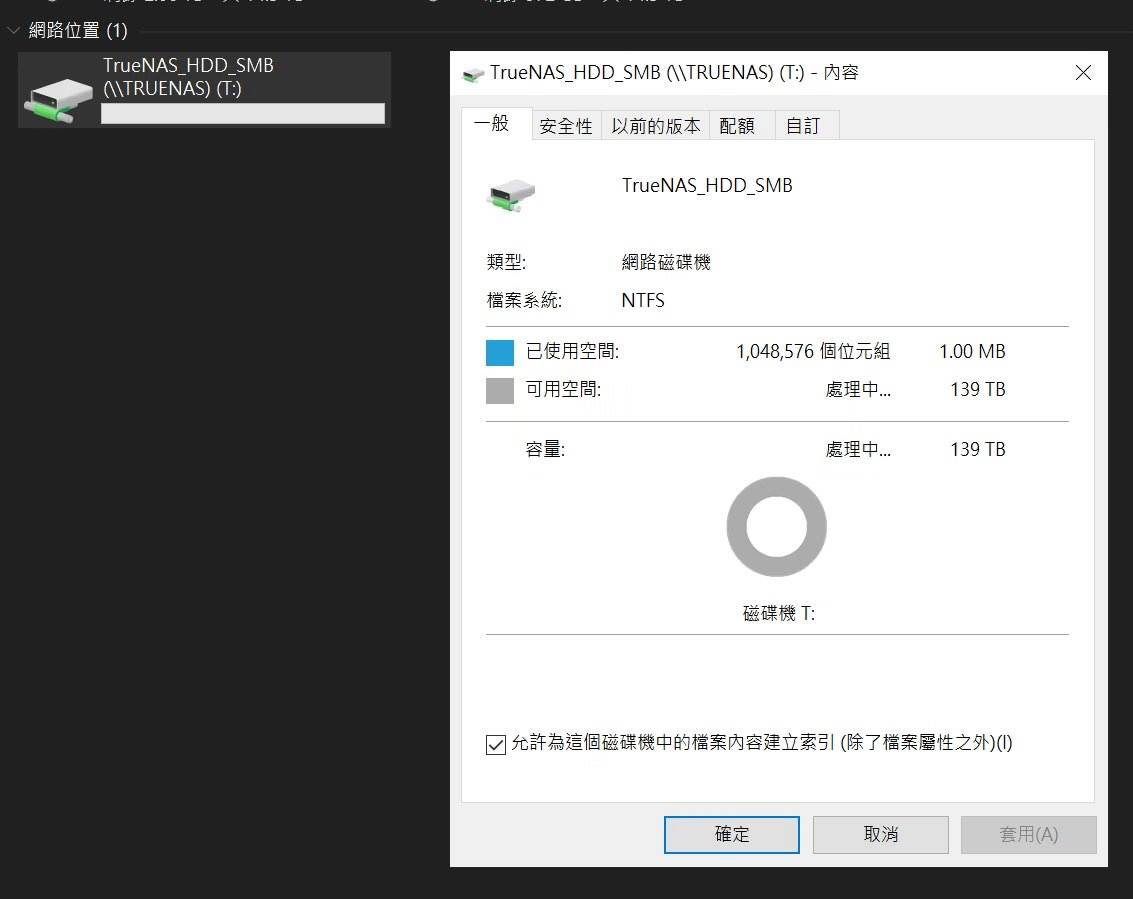The width and height of the screenshot is (1133, 899).
Task: Click the 網路磁碟機 type value
Action: [x=665, y=262]
